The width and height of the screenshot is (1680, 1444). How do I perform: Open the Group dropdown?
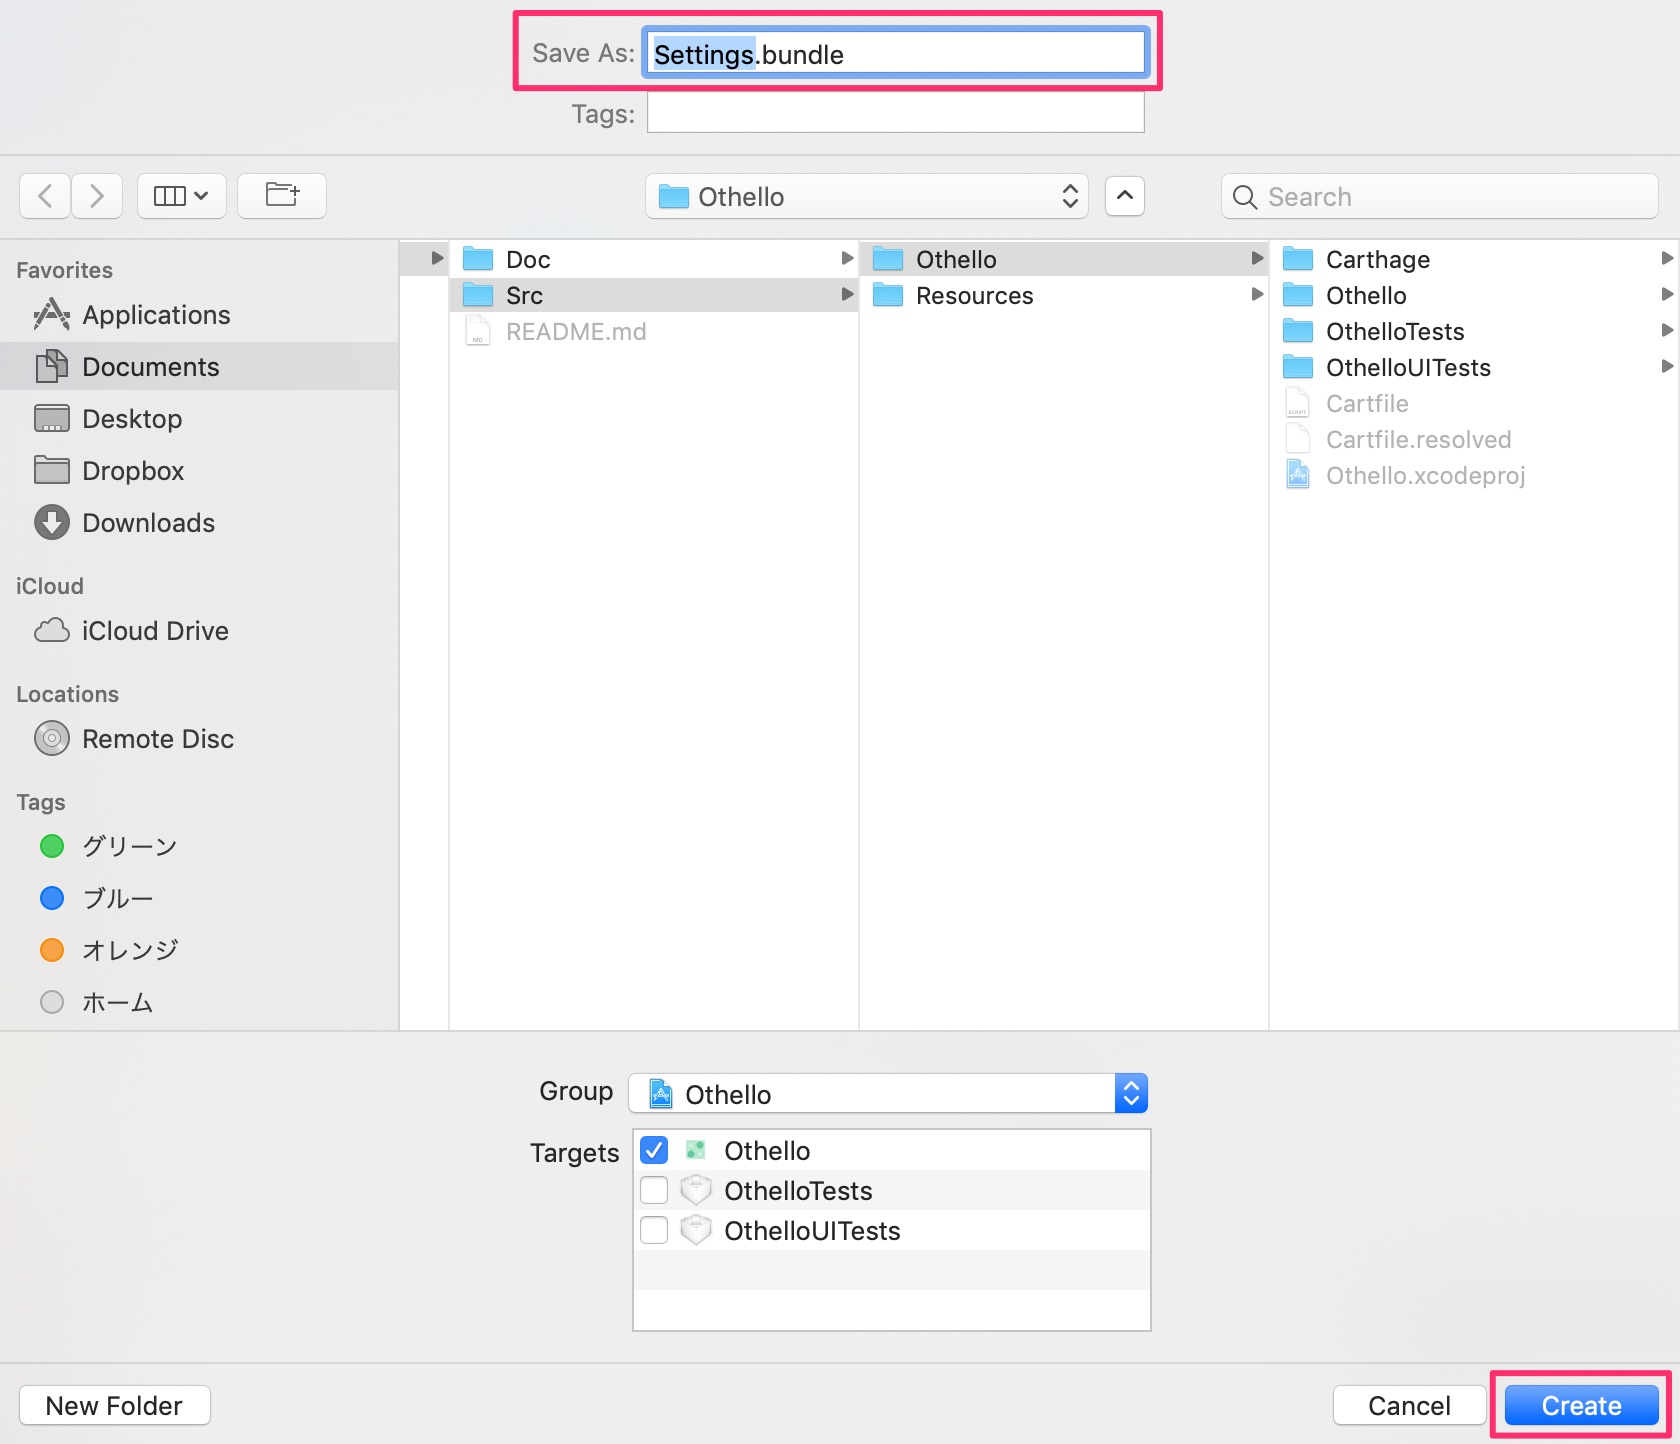[1131, 1093]
